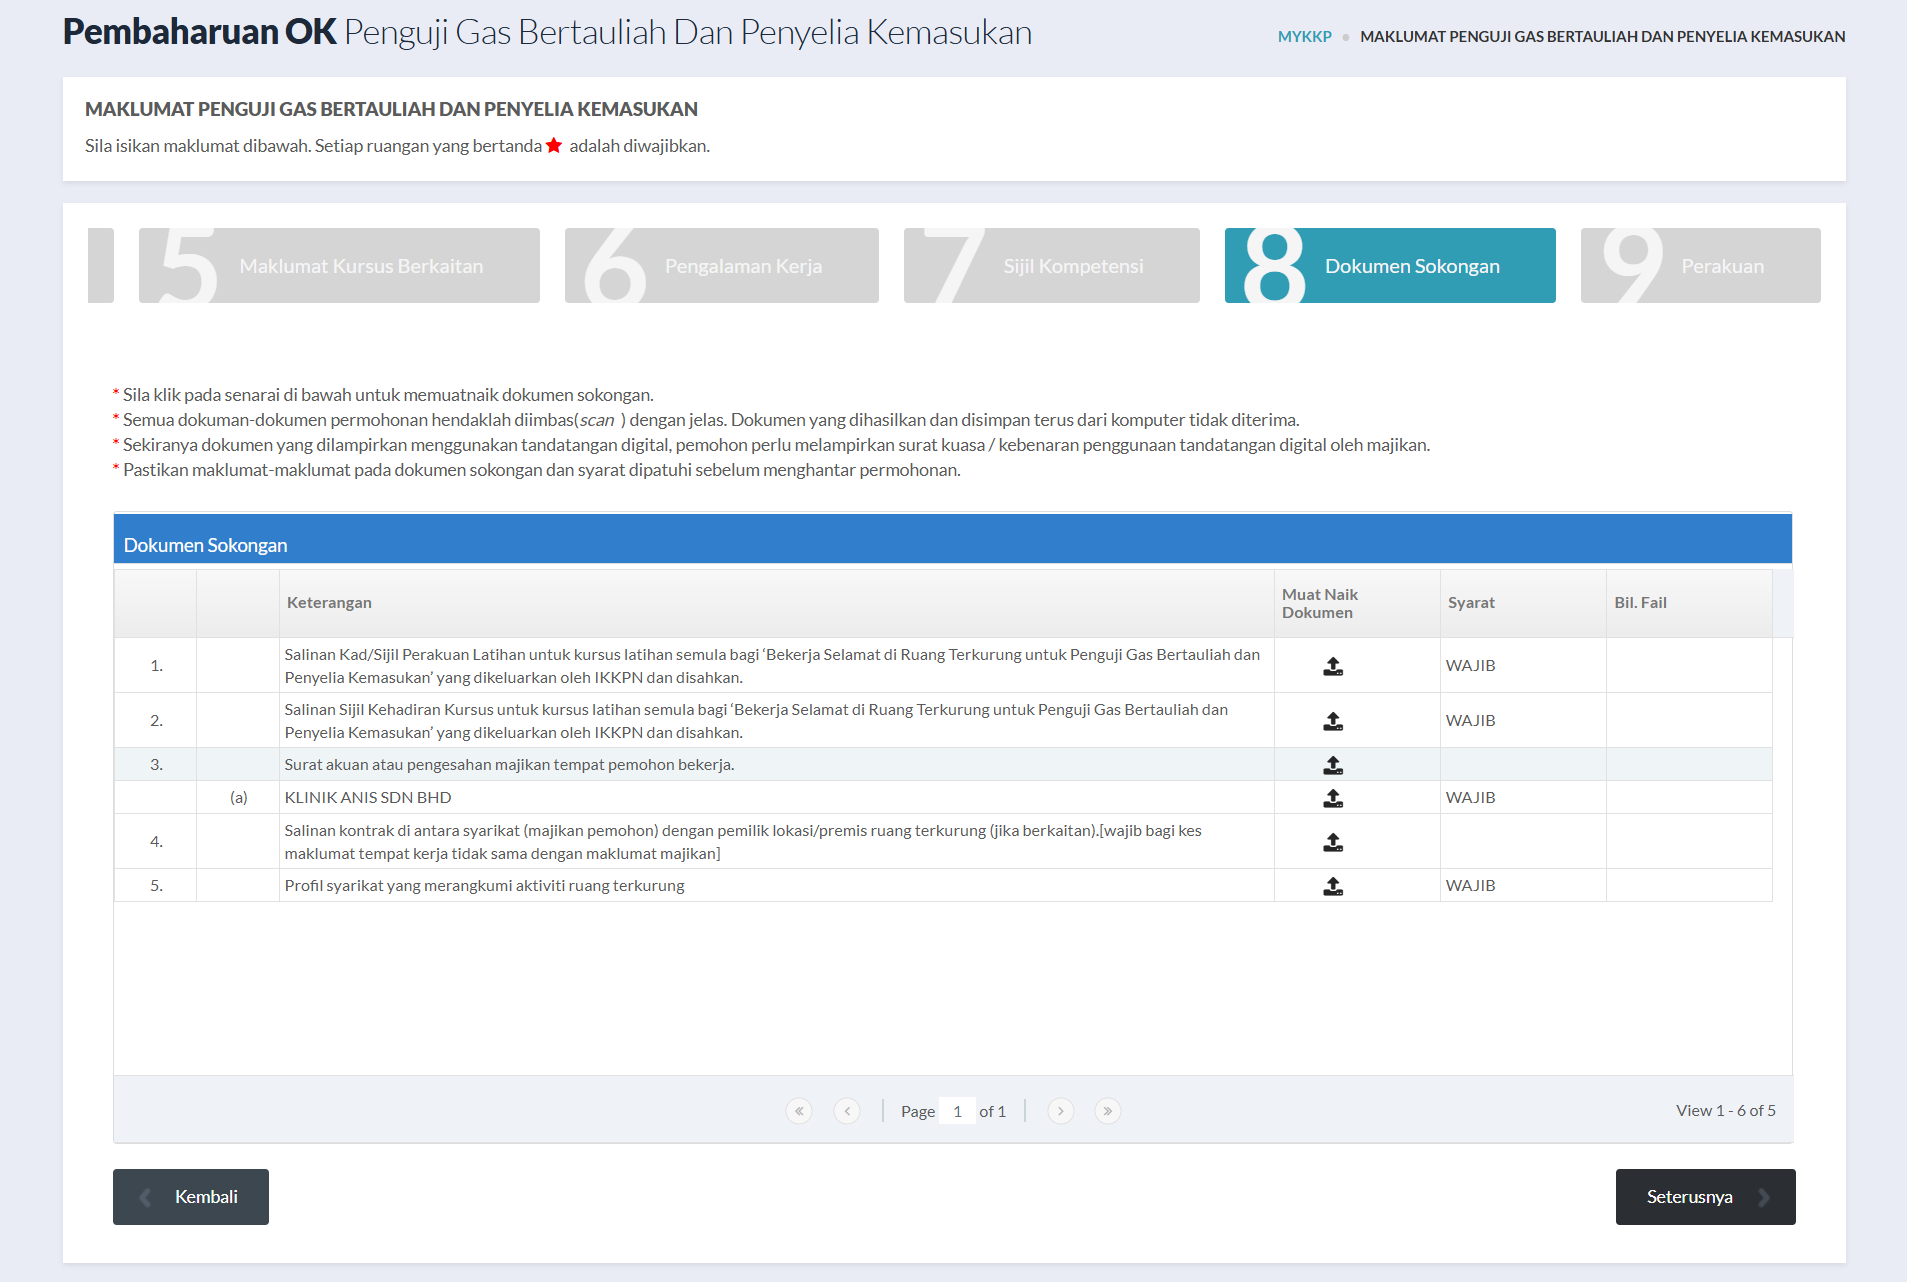Upload file for KLINIK ANIS SDN BHD
Viewport: 1907px width, 1282px height.
tap(1332, 798)
